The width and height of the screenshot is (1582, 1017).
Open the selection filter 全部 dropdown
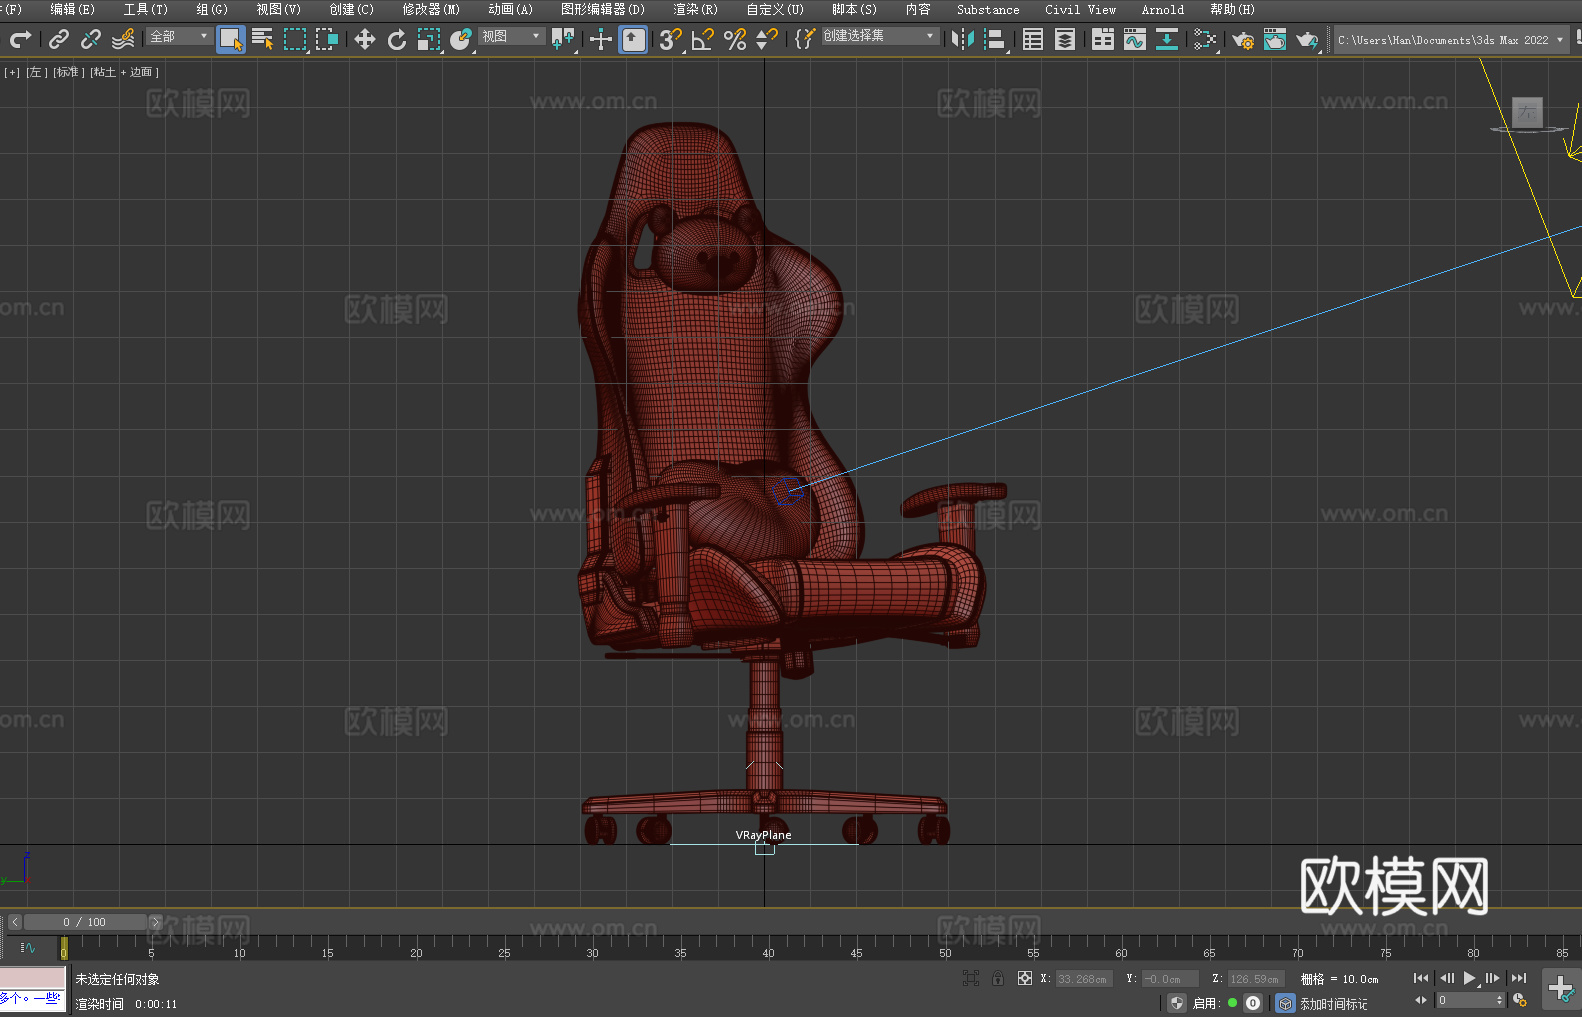(x=179, y=36)
